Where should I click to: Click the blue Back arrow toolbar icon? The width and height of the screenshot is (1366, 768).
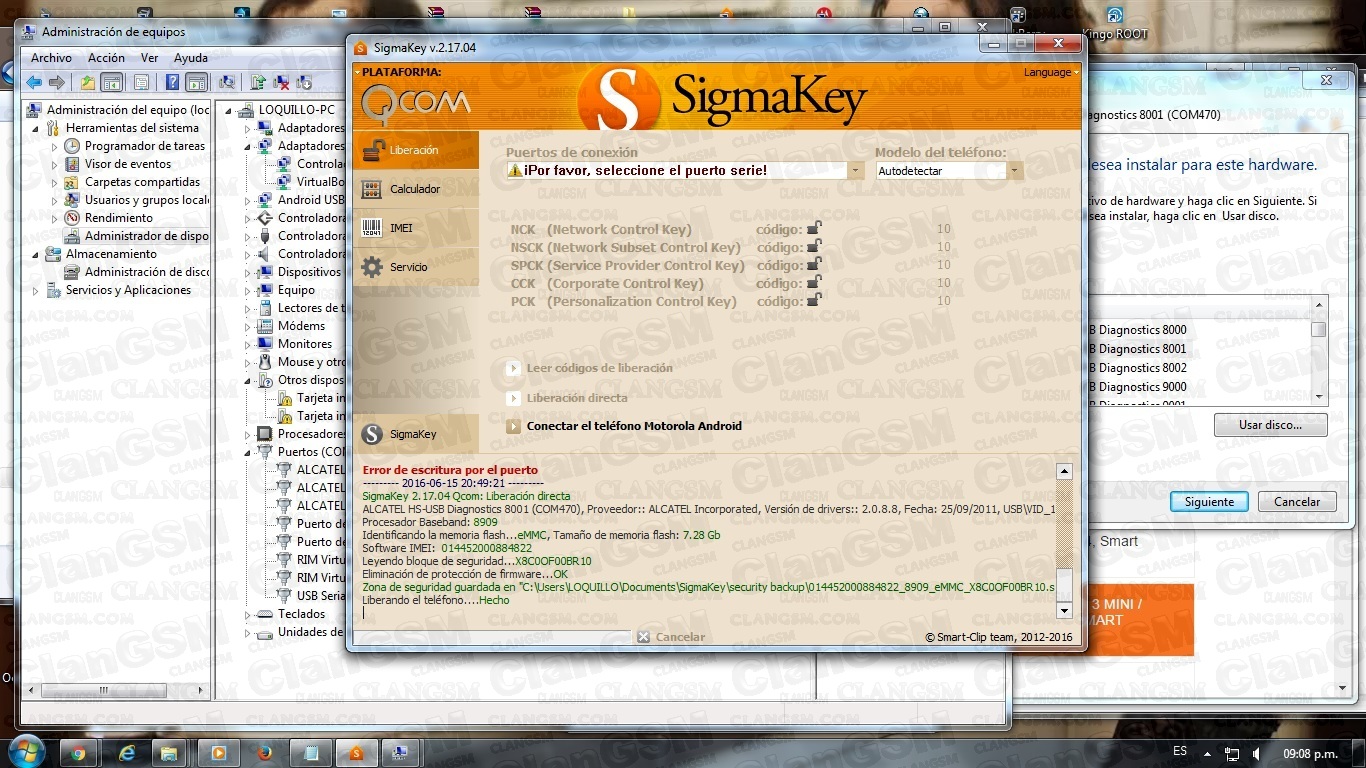(35, 82)
